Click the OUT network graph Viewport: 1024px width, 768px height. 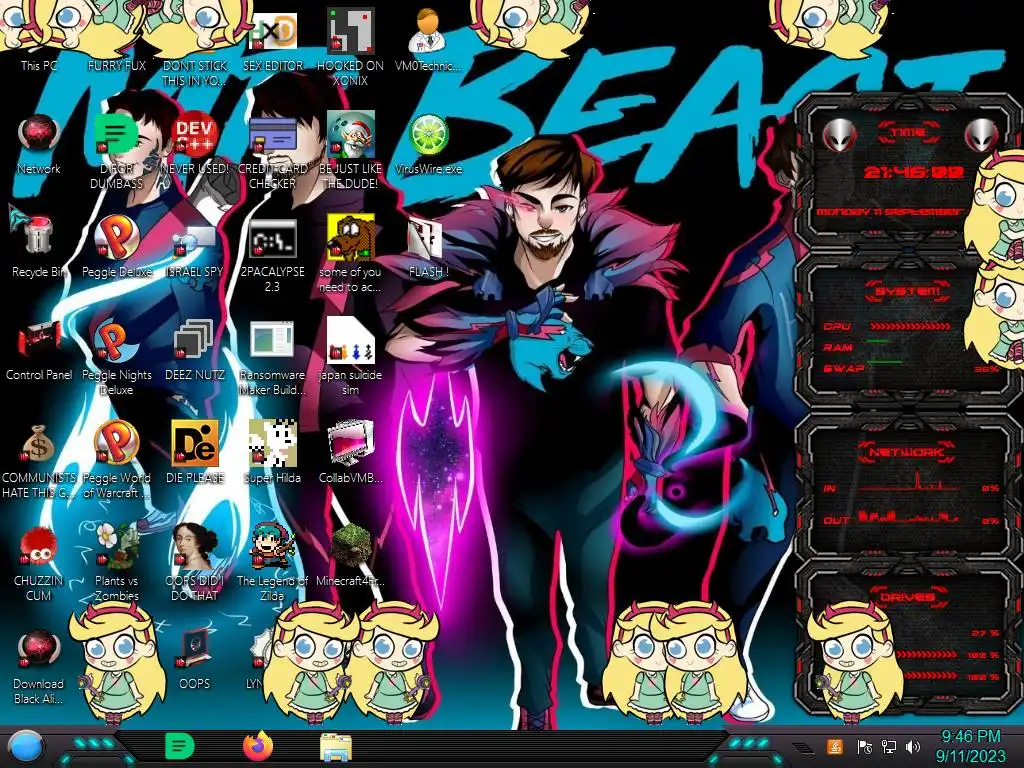(x=910, y=517)
